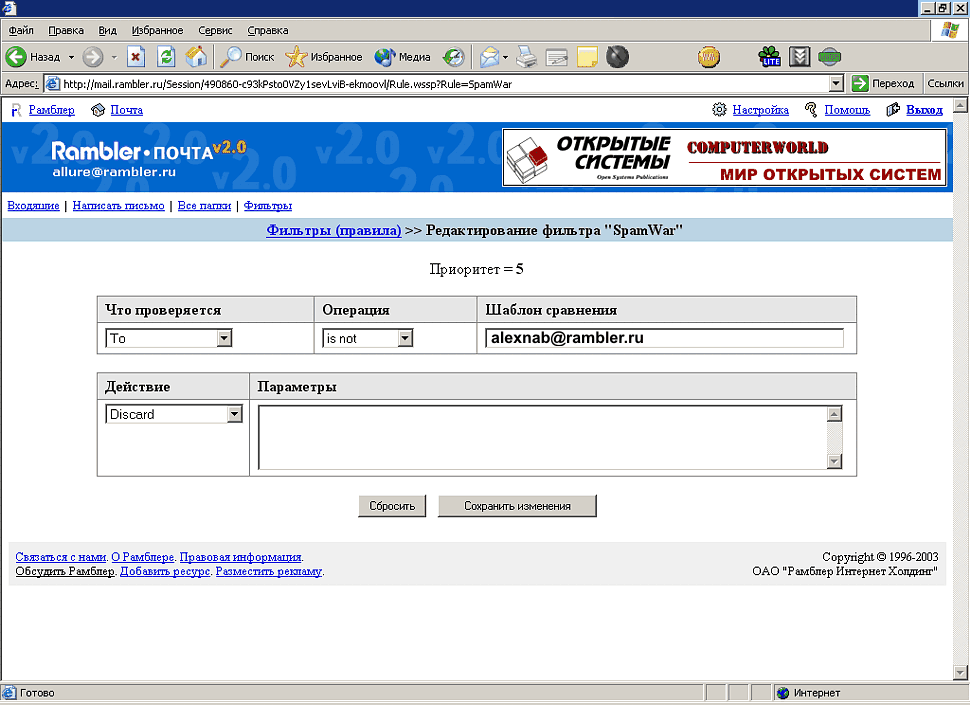
Task: Open the Ссылки links bar
Action: [x=945, y=83]
